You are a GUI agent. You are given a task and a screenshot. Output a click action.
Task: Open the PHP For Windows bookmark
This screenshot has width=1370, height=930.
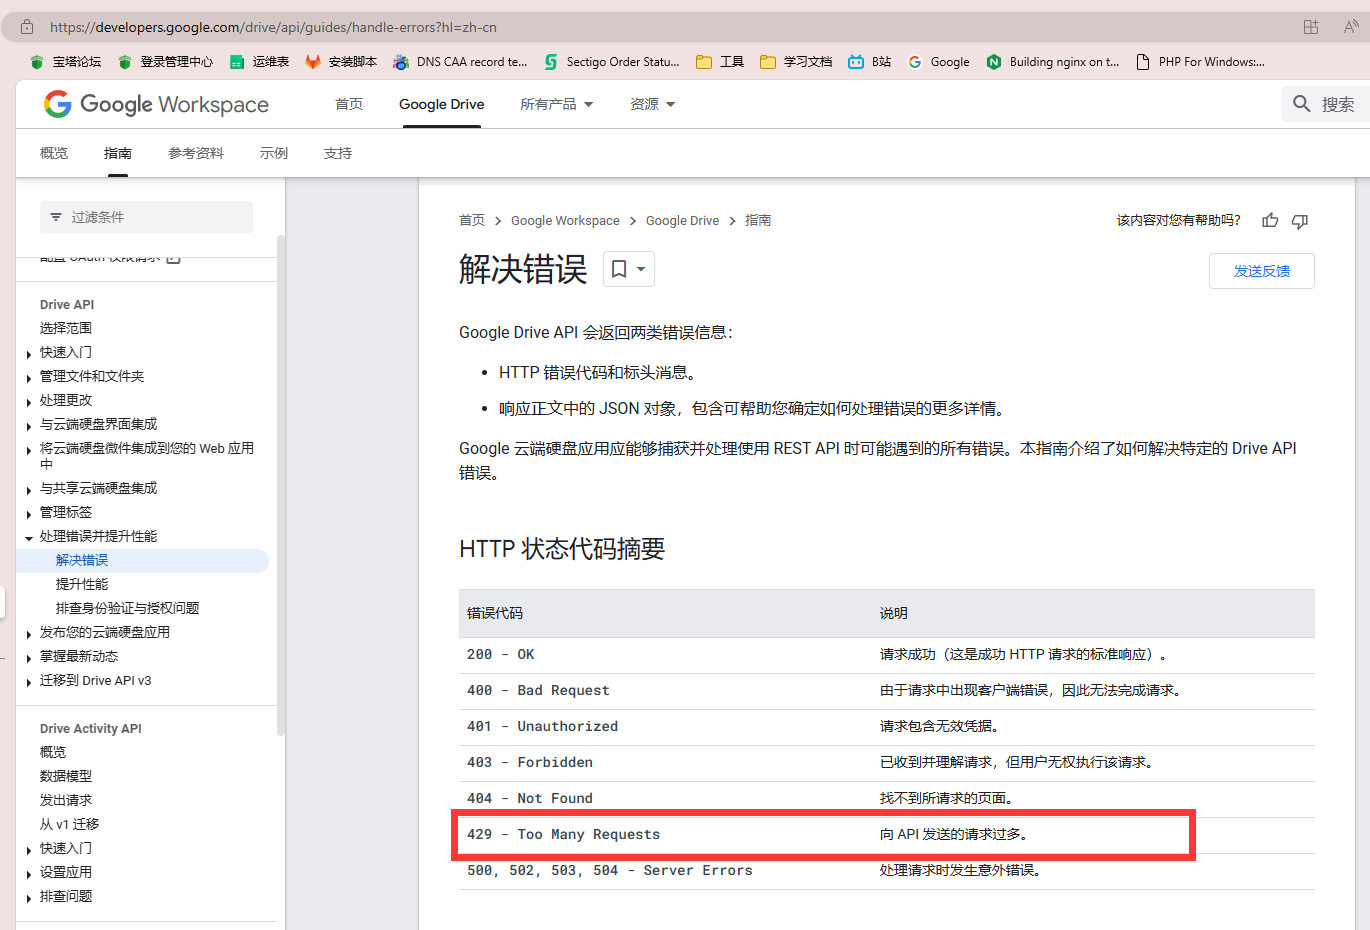tap(1200, 62)
